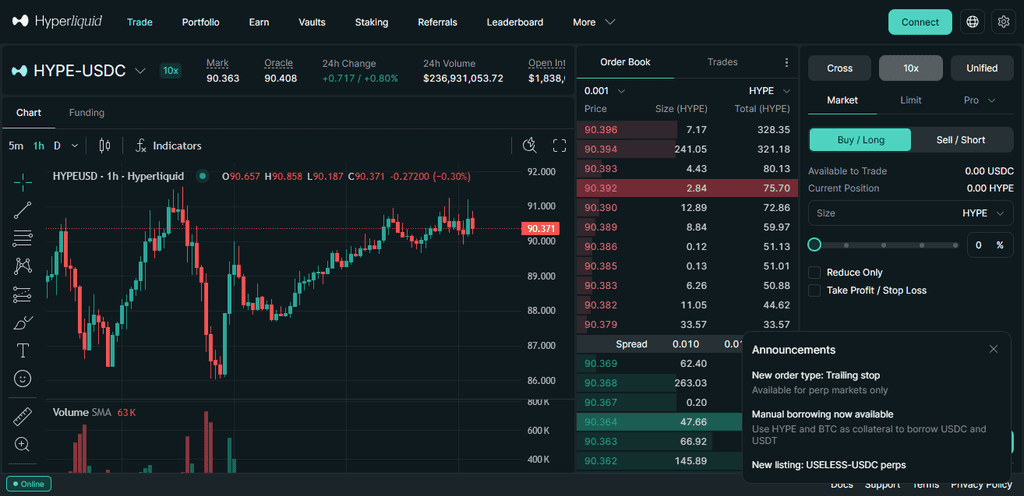Click the 90.364 bid price row
1024x496 pixels.
click(660, 422)
